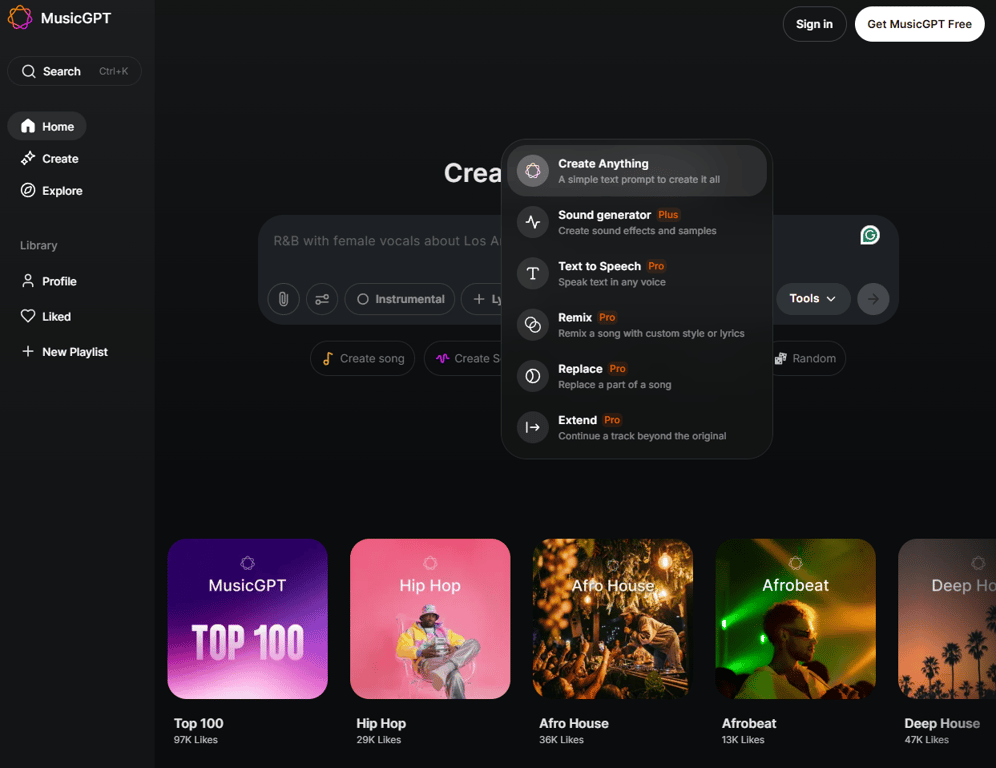Click the '36K Likes' text
996x768 pixels.
pyautogui.click(x=561, y=739)
